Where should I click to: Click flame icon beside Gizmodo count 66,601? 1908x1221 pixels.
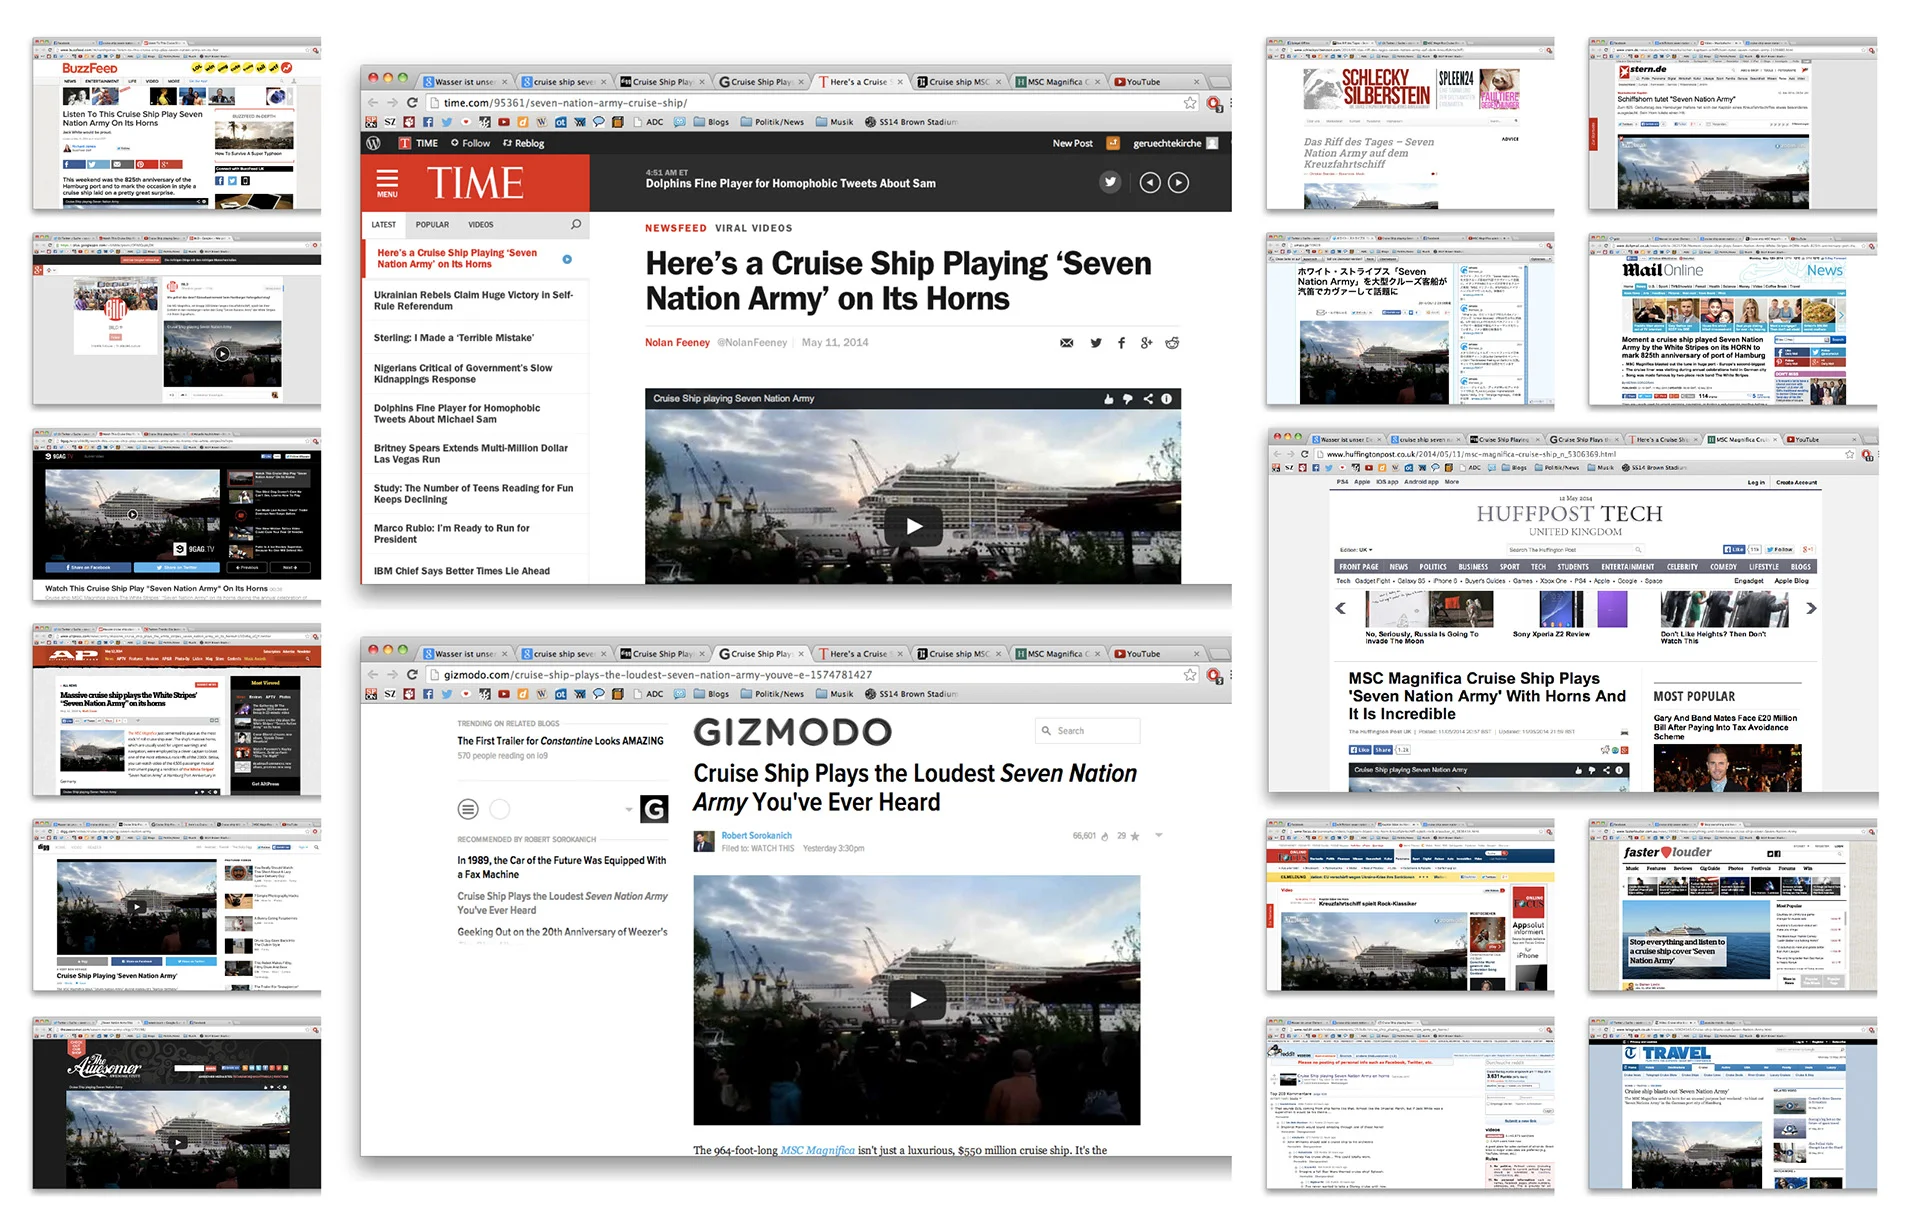pos(1104,836)
